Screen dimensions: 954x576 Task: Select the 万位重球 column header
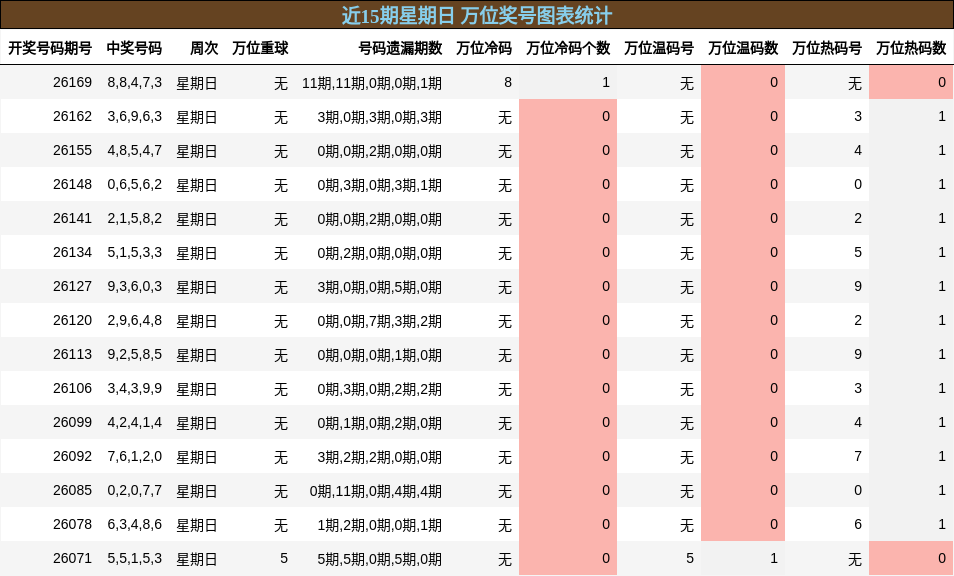click(260, 48)
